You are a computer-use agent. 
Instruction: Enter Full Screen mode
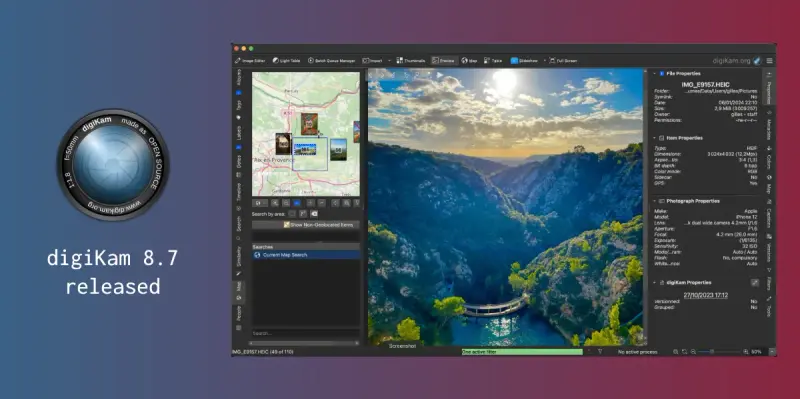[x=563, y=61]
